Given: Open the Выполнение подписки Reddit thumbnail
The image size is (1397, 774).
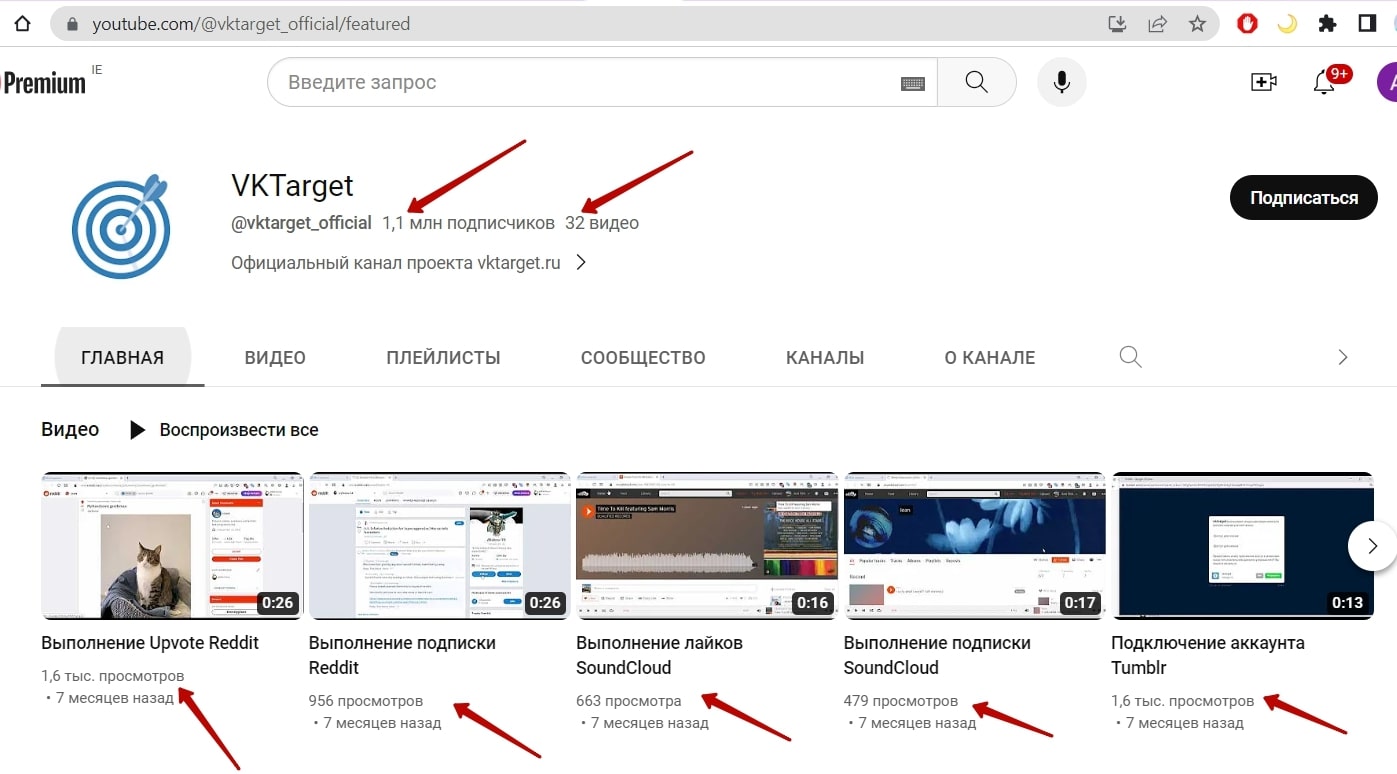Looking at the screenshot, I should (x=439, y=546).
